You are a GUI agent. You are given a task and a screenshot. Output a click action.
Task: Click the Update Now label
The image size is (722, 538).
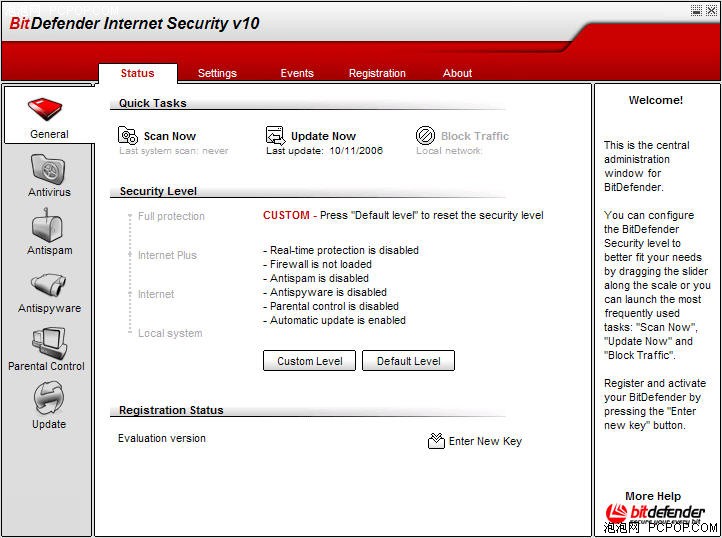pos(323,136)
